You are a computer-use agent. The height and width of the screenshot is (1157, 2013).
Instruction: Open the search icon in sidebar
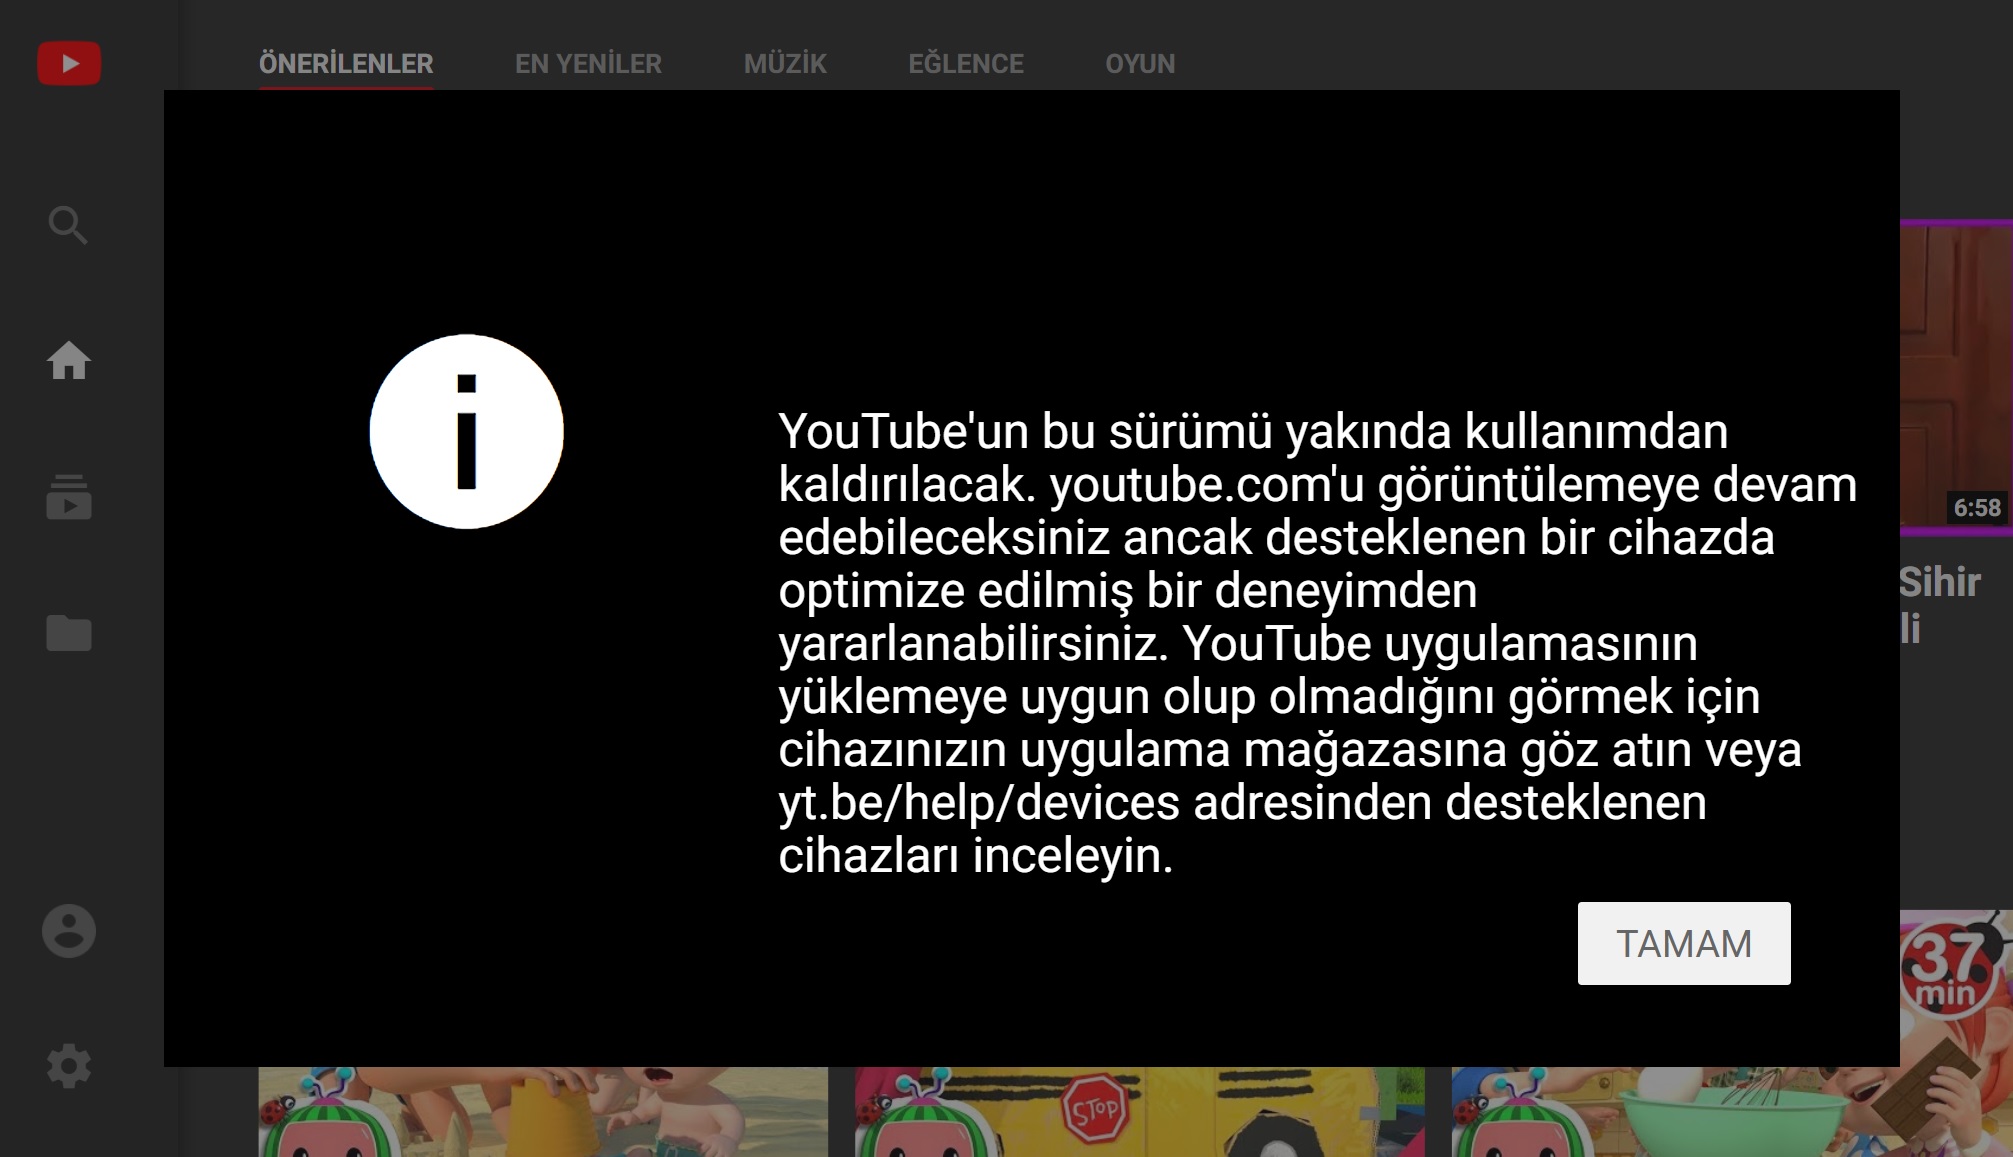pyautogui.click(x=68, y=225)
